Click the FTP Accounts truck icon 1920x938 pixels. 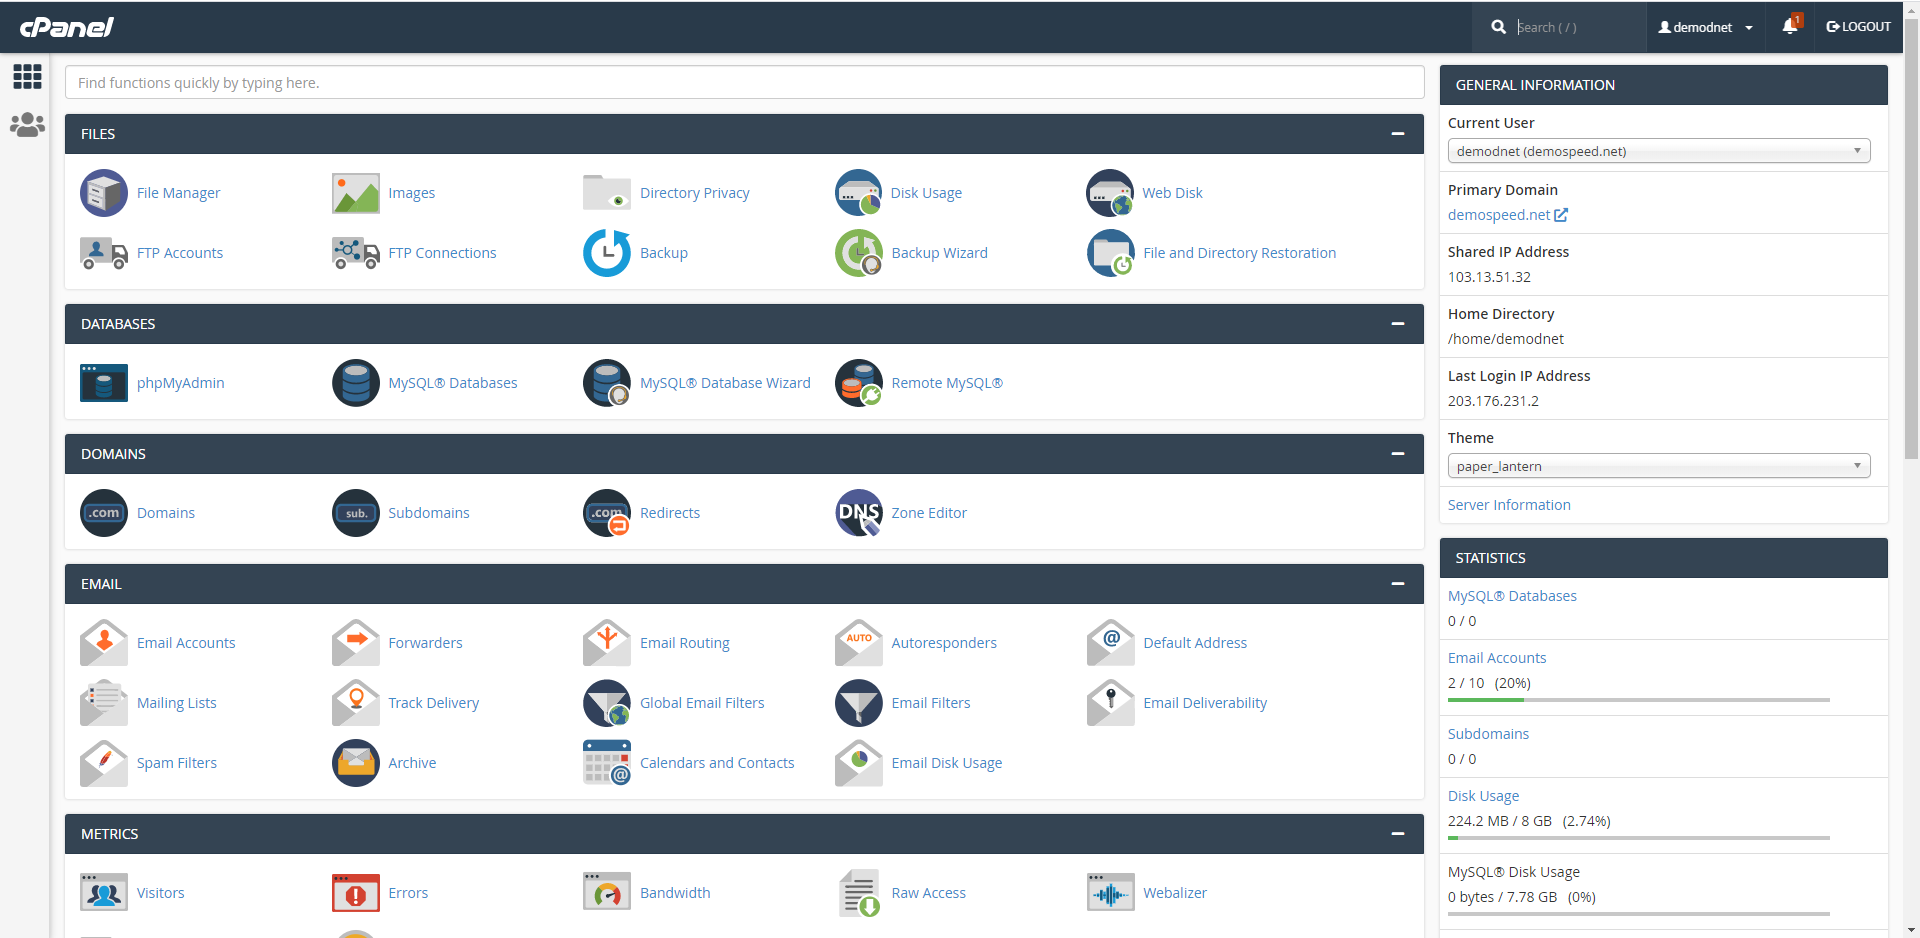(x=104, y=253)
